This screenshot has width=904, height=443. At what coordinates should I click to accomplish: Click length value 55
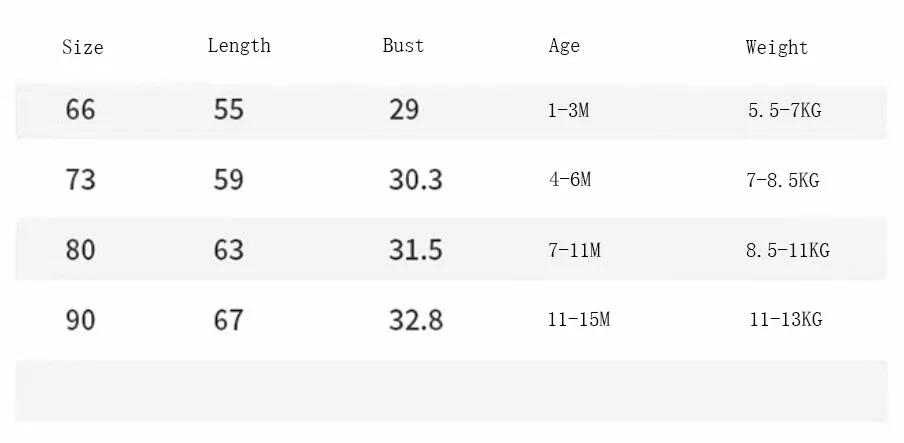coord(228,109)
